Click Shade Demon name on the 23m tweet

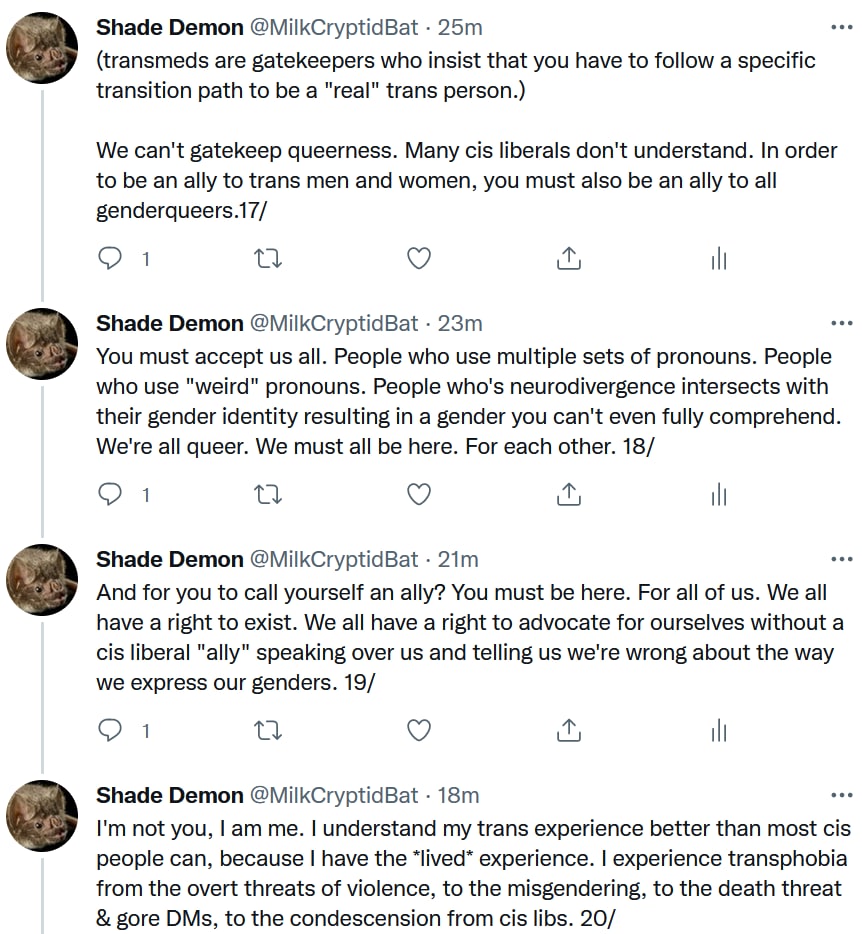[169, 323]
